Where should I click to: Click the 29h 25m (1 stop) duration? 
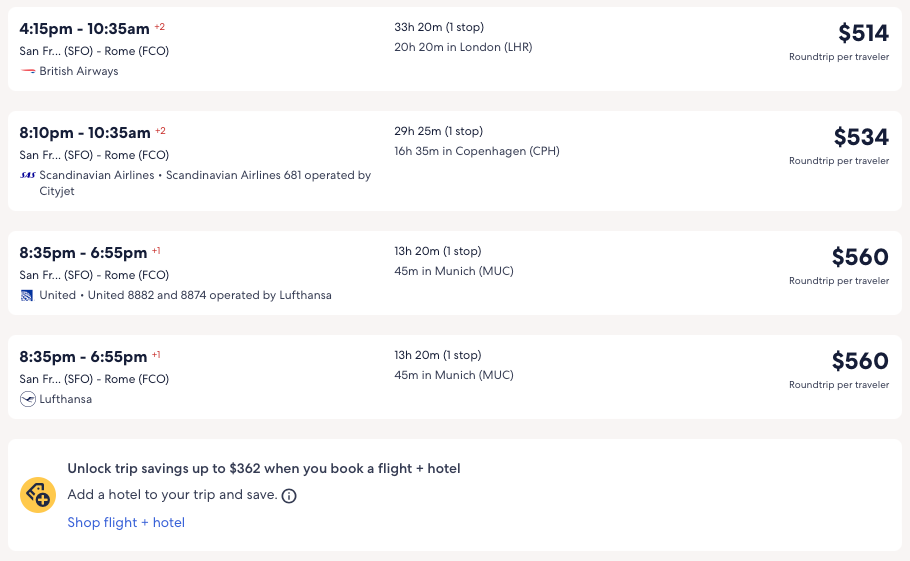(438, 132)
